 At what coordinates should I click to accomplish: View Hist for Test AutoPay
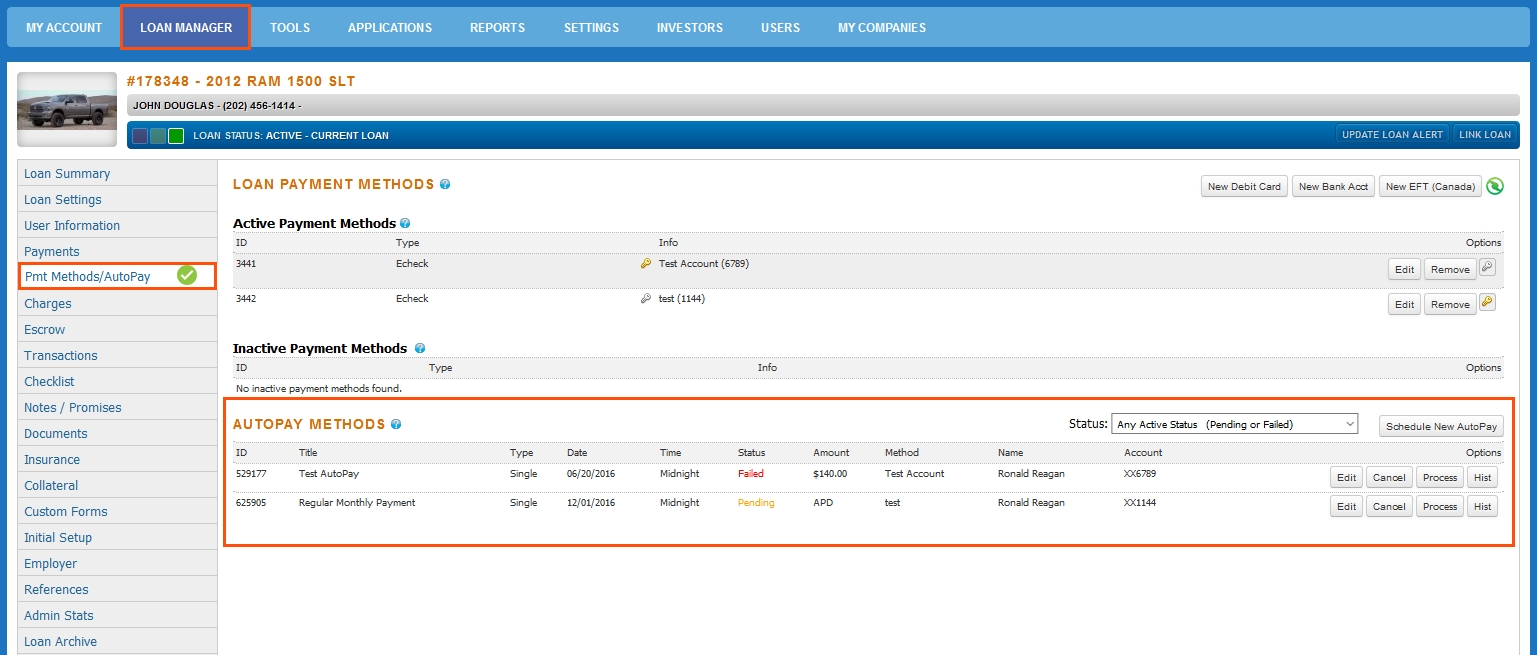[x=1483, y=477]
